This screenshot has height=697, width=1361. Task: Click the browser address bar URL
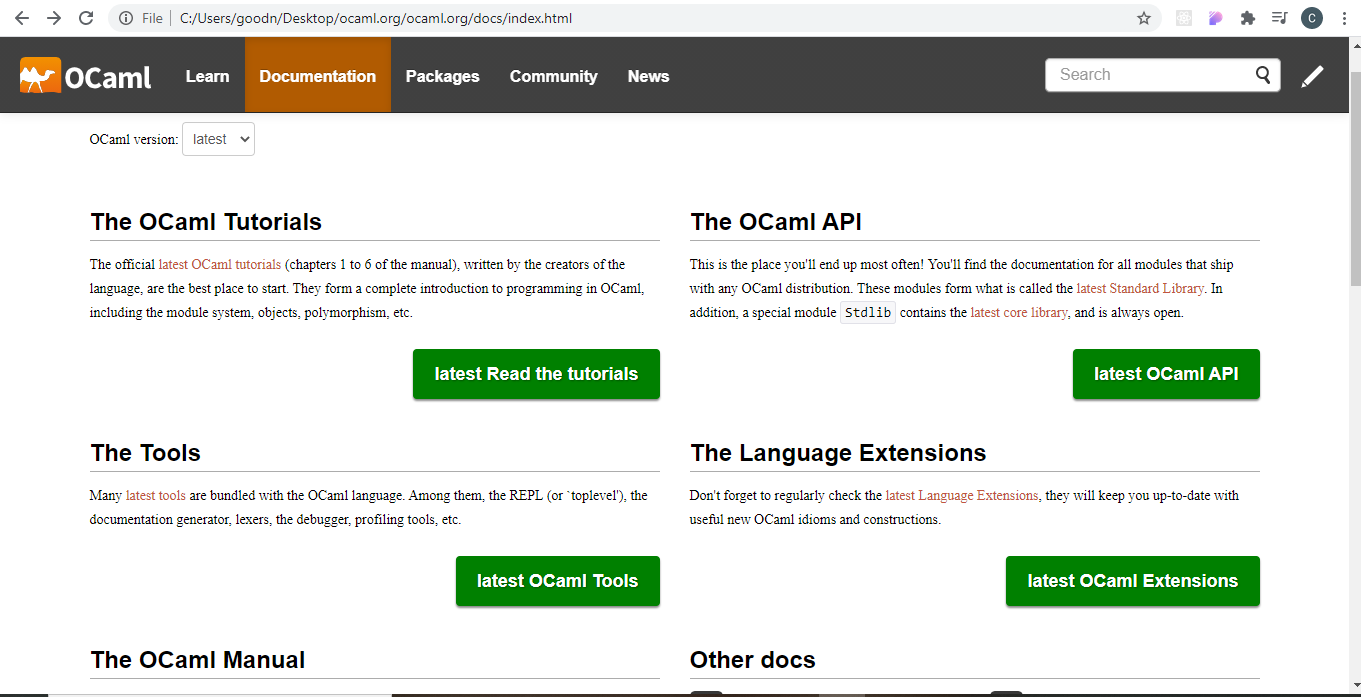point(376,18)
